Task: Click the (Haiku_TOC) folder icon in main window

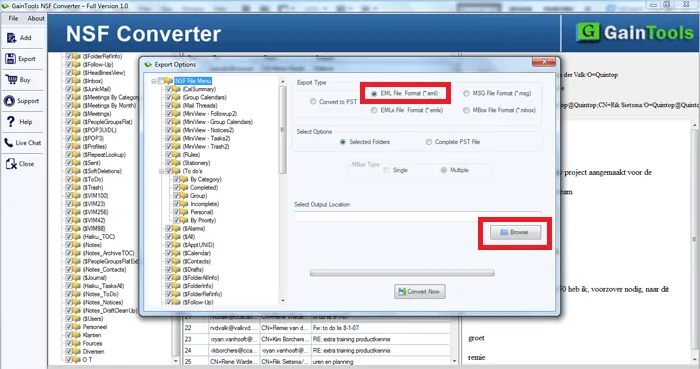Action: click(77, 236)
